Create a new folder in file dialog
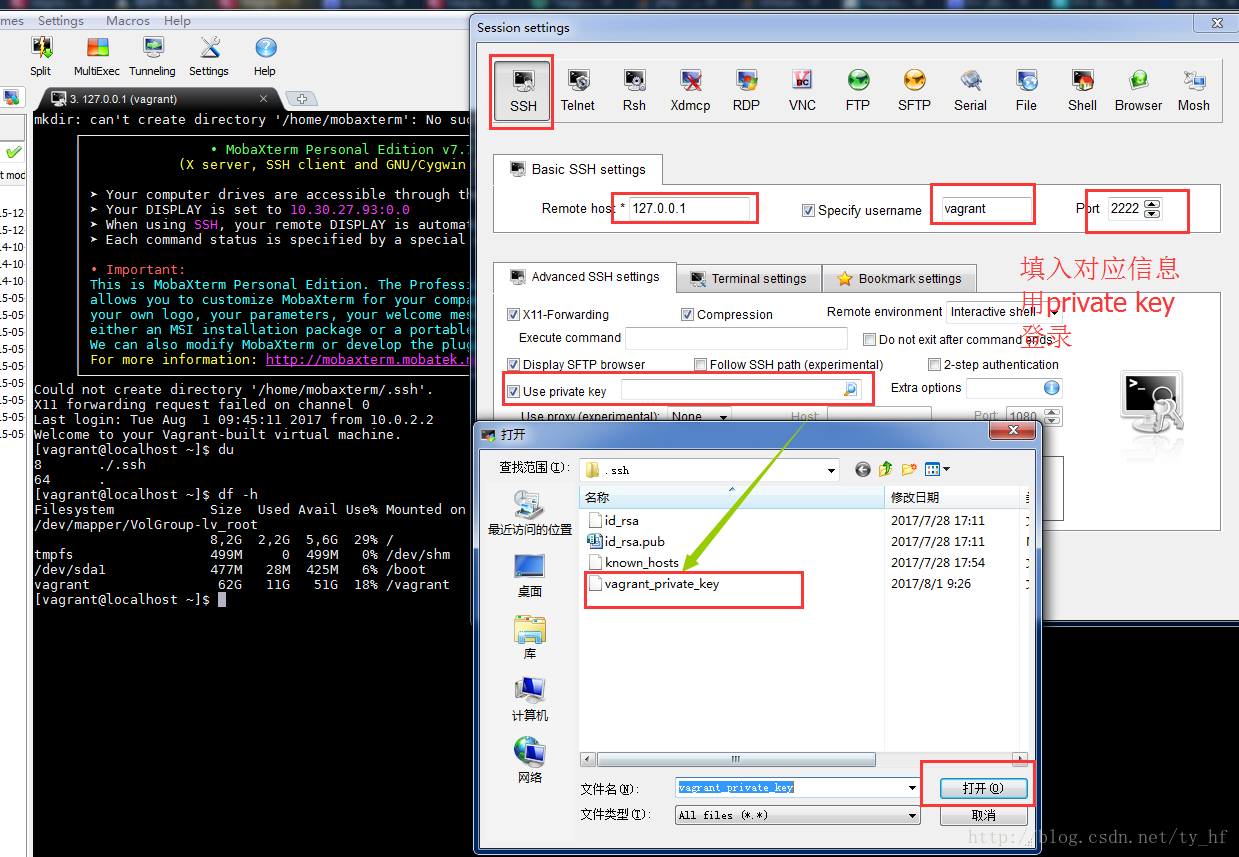The image size is (1239, 857). (909, 469)
